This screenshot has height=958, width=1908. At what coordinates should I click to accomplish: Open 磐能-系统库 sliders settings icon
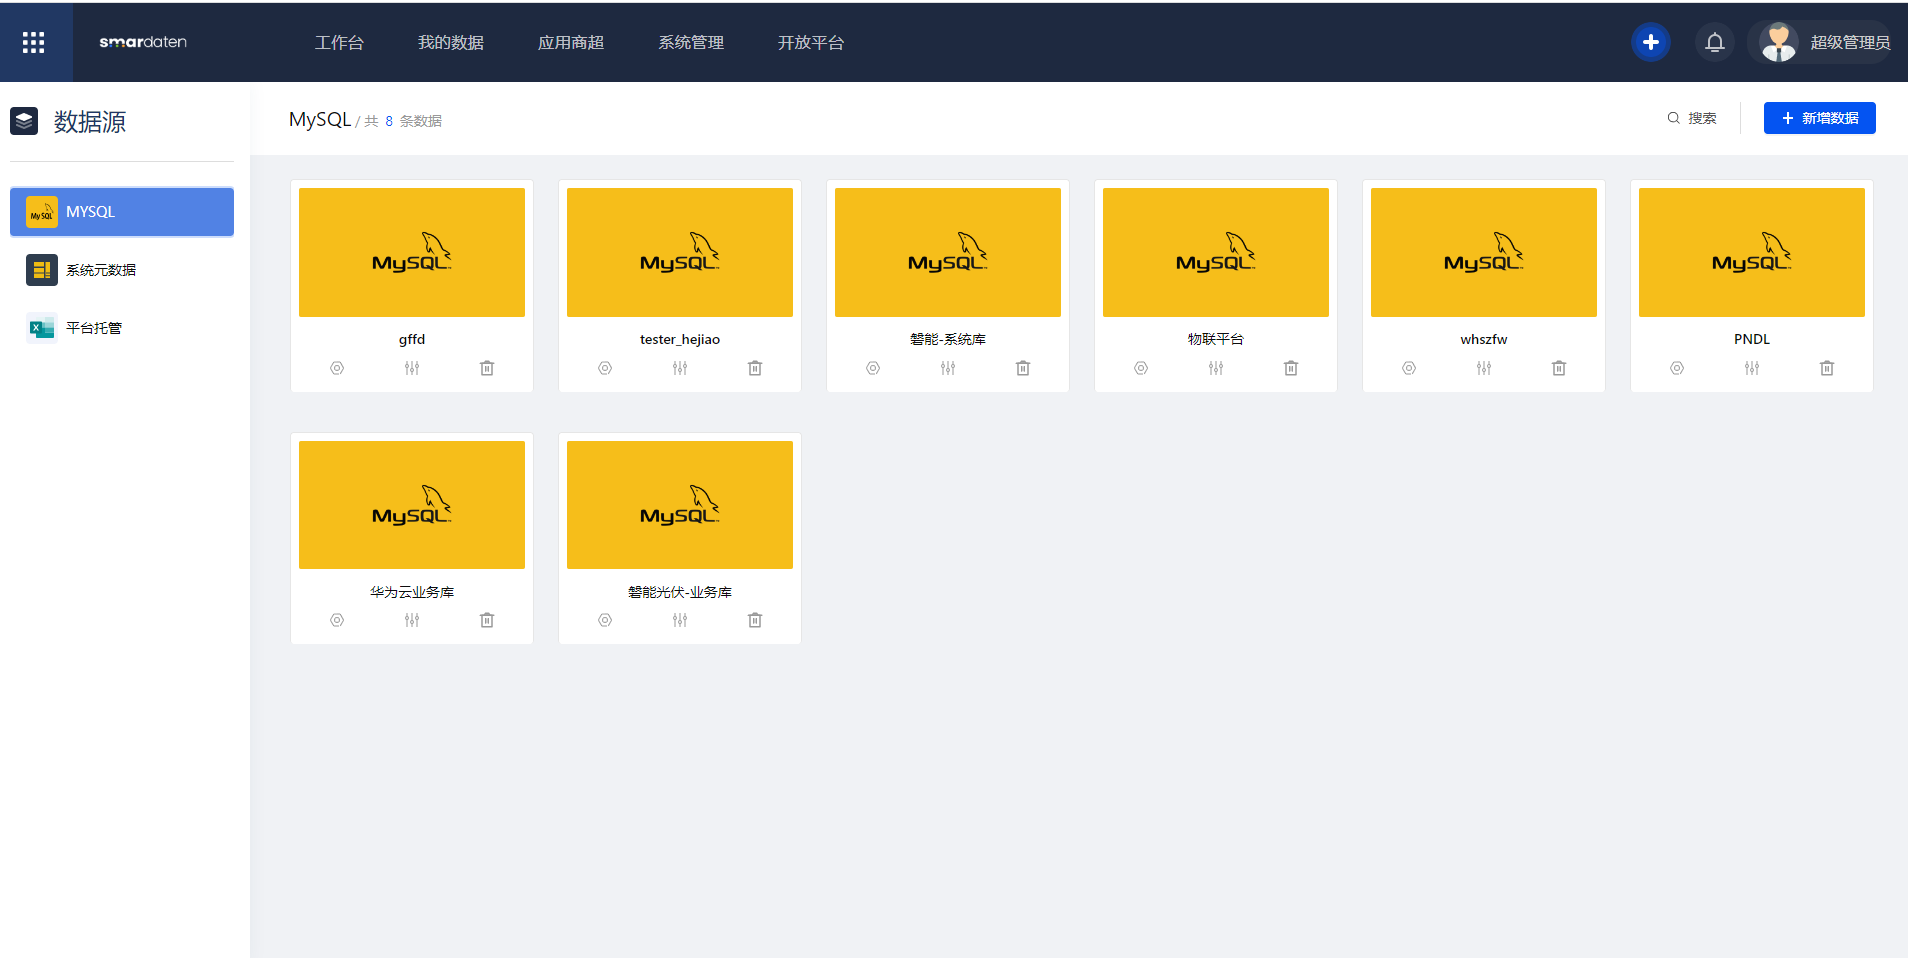click(x=948, y=368)
